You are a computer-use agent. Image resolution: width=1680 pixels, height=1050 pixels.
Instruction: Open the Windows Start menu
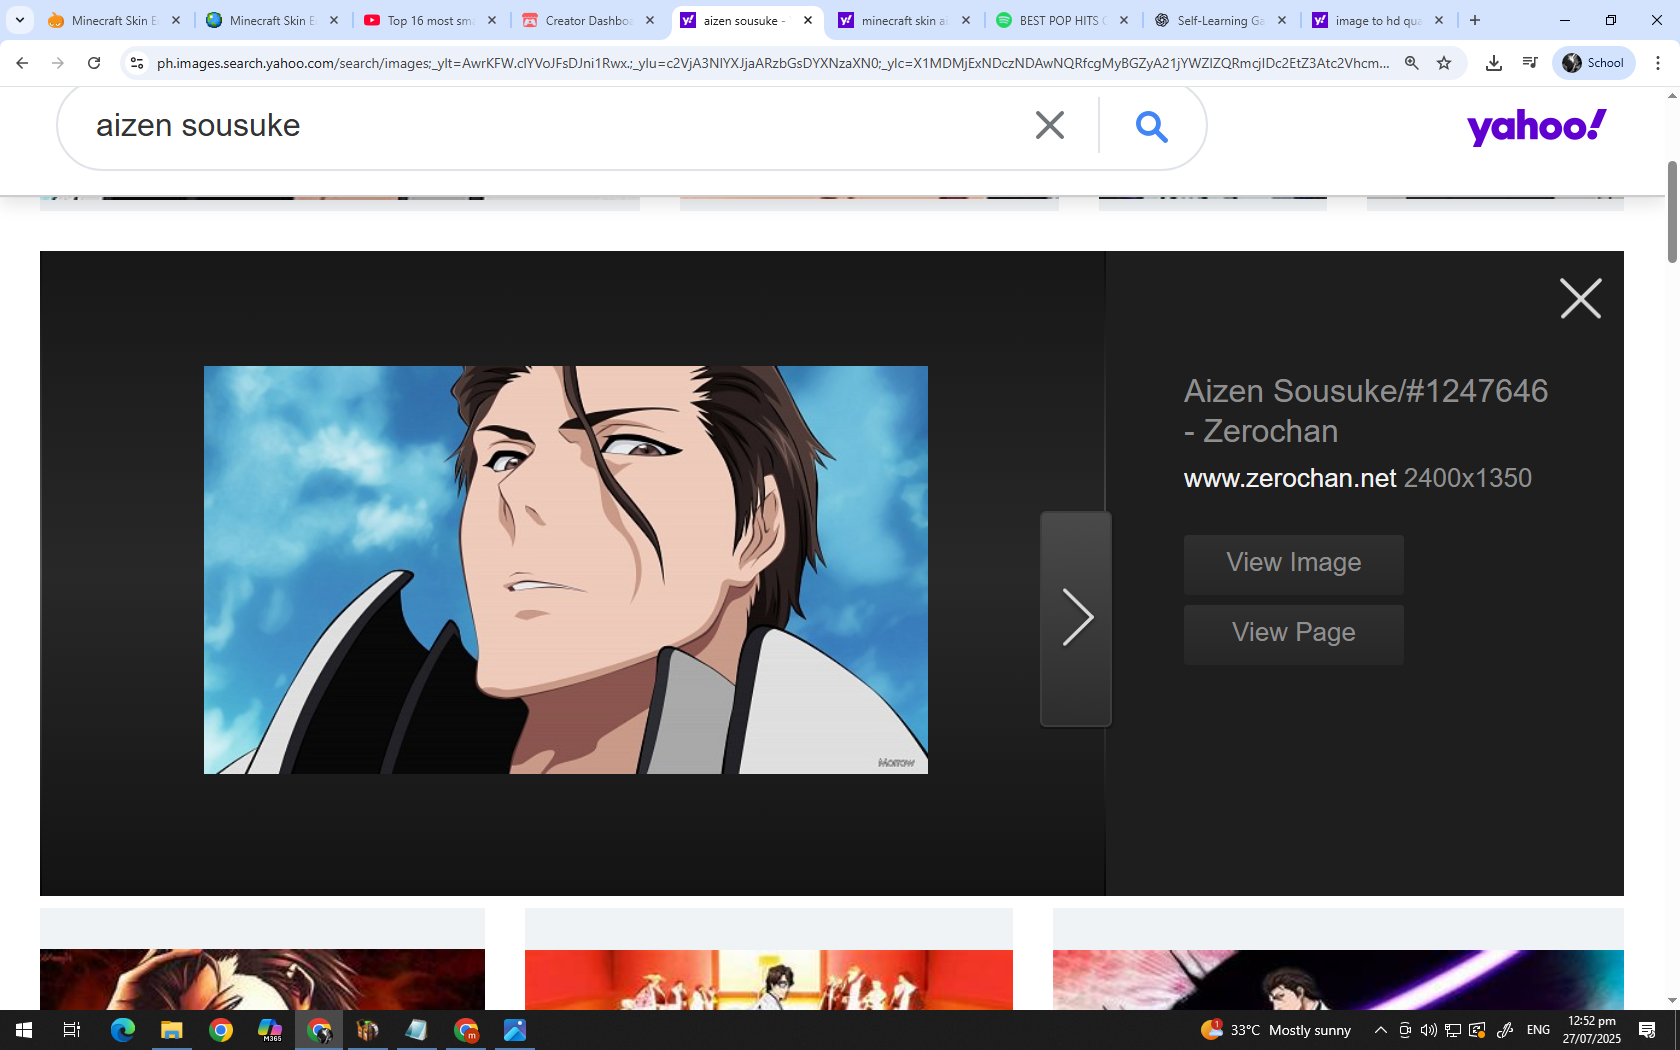pos(24,1030)
